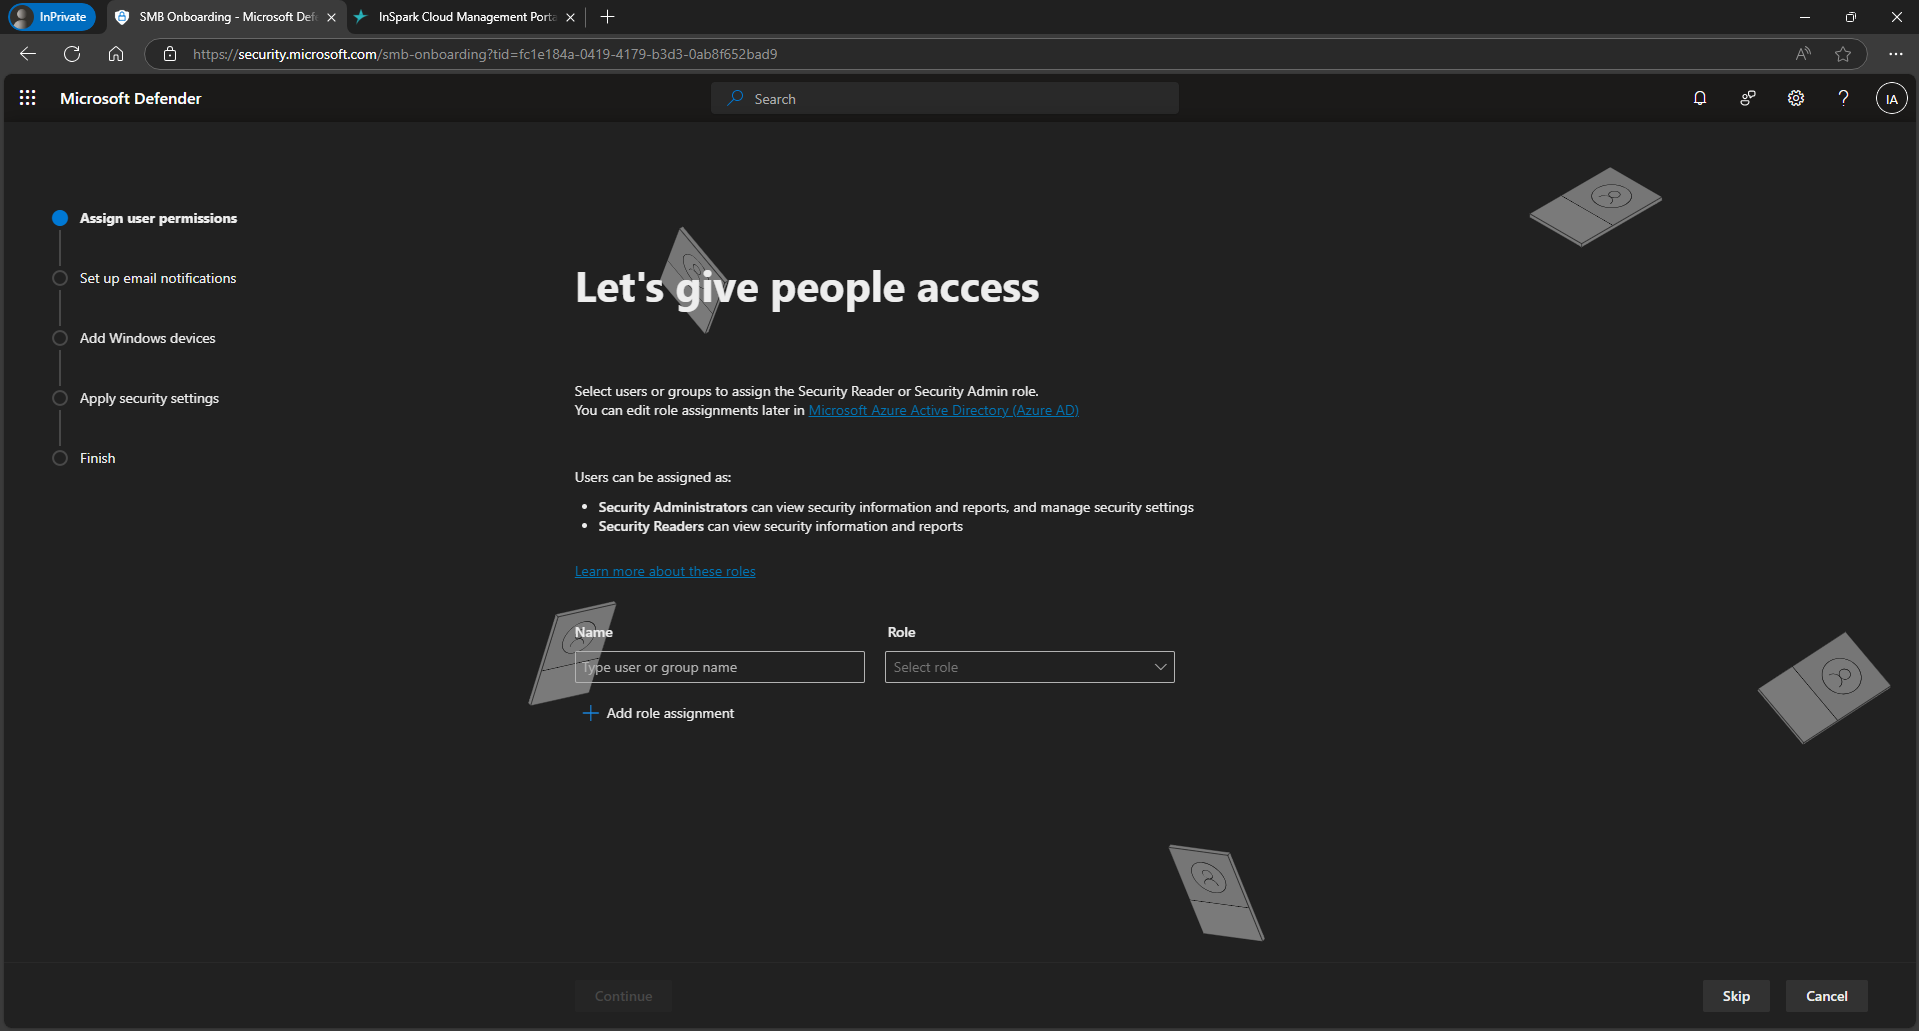
Task: Open the IA account avatar menu
Action: pos(1891,99)
